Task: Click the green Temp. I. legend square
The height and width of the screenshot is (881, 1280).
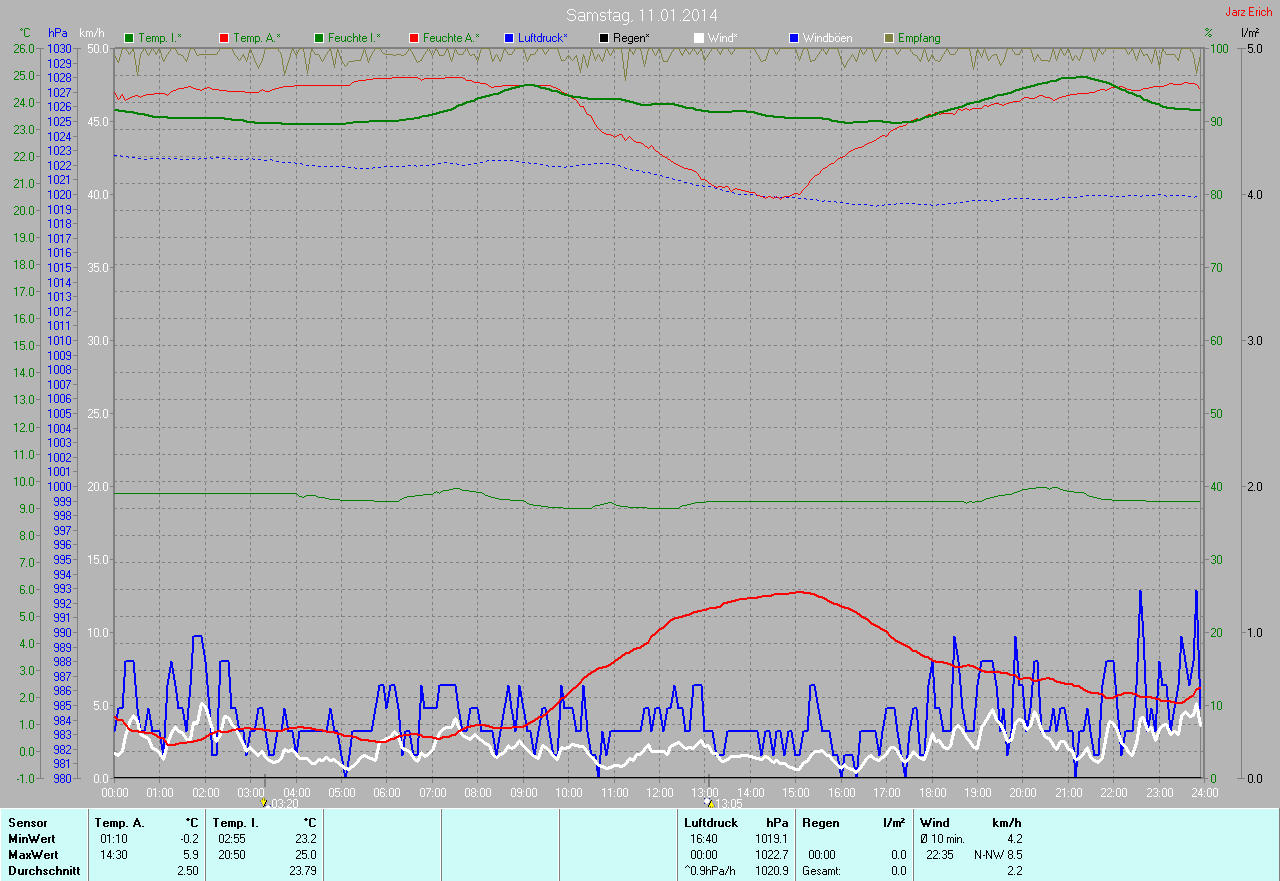Action: coord(129,38)
